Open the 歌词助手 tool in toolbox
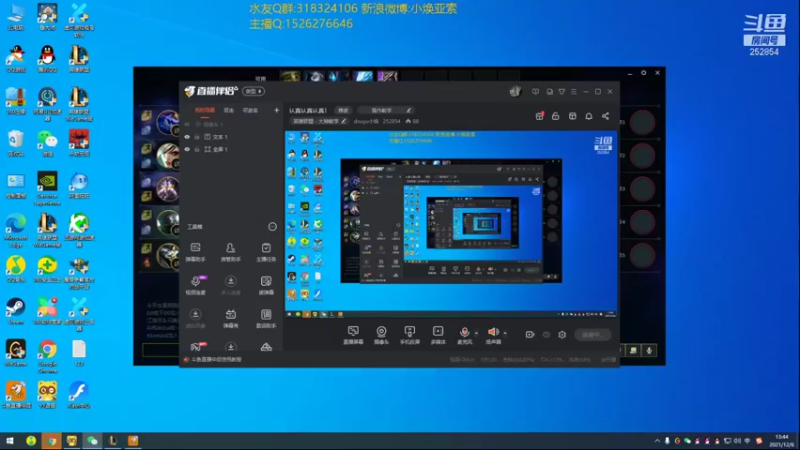The image size is (800, 450). click(266, 318)
